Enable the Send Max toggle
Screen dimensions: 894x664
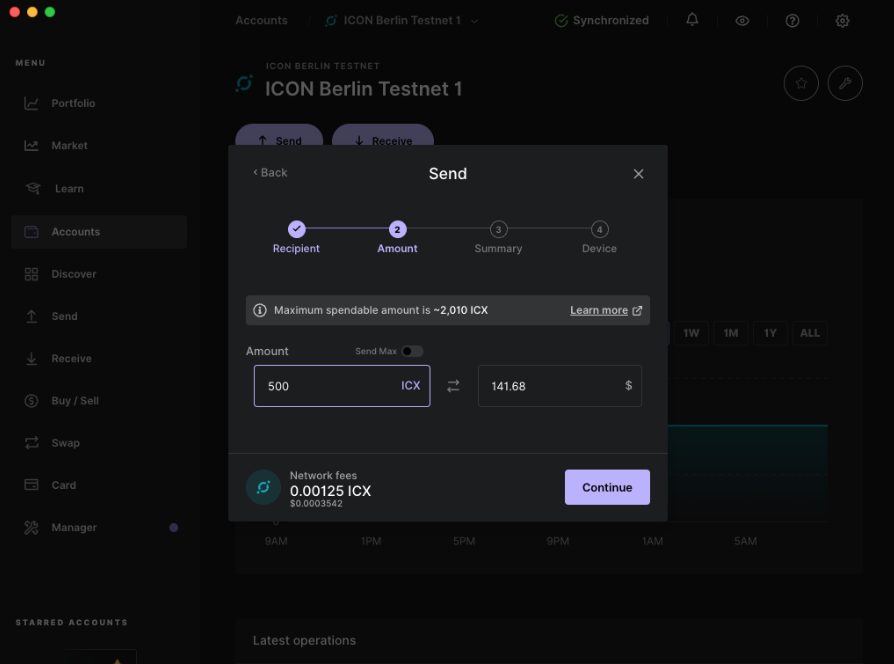[x=412, y=351]
